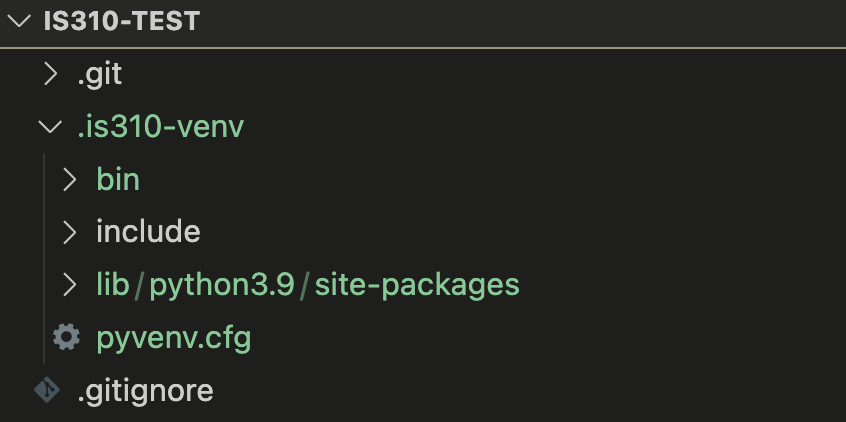Viewport: 846px width, 422px height.
Task: Expand the bin folder arrow
Action: 69,180
